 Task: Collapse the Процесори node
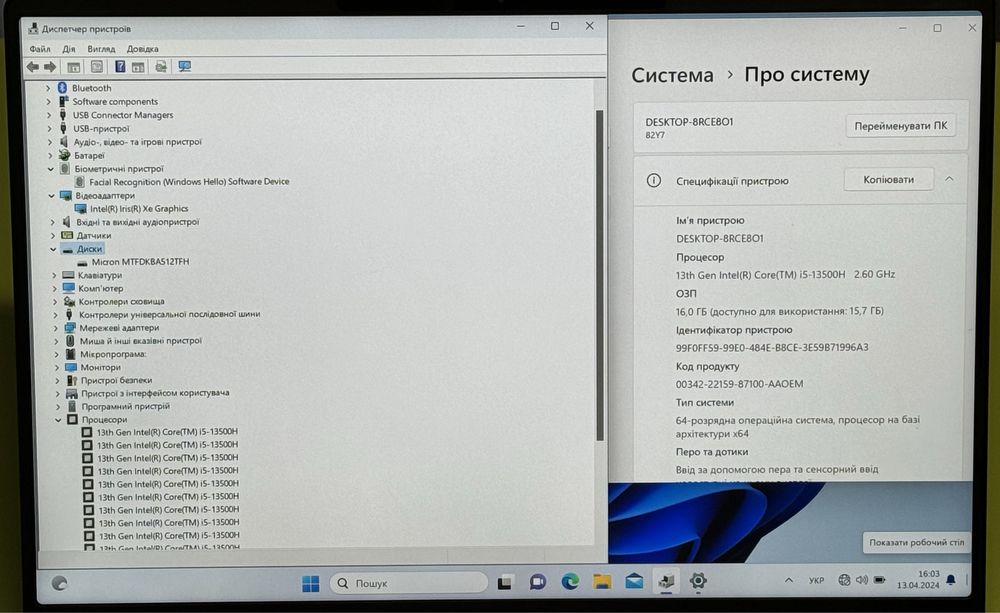point(58,420)
